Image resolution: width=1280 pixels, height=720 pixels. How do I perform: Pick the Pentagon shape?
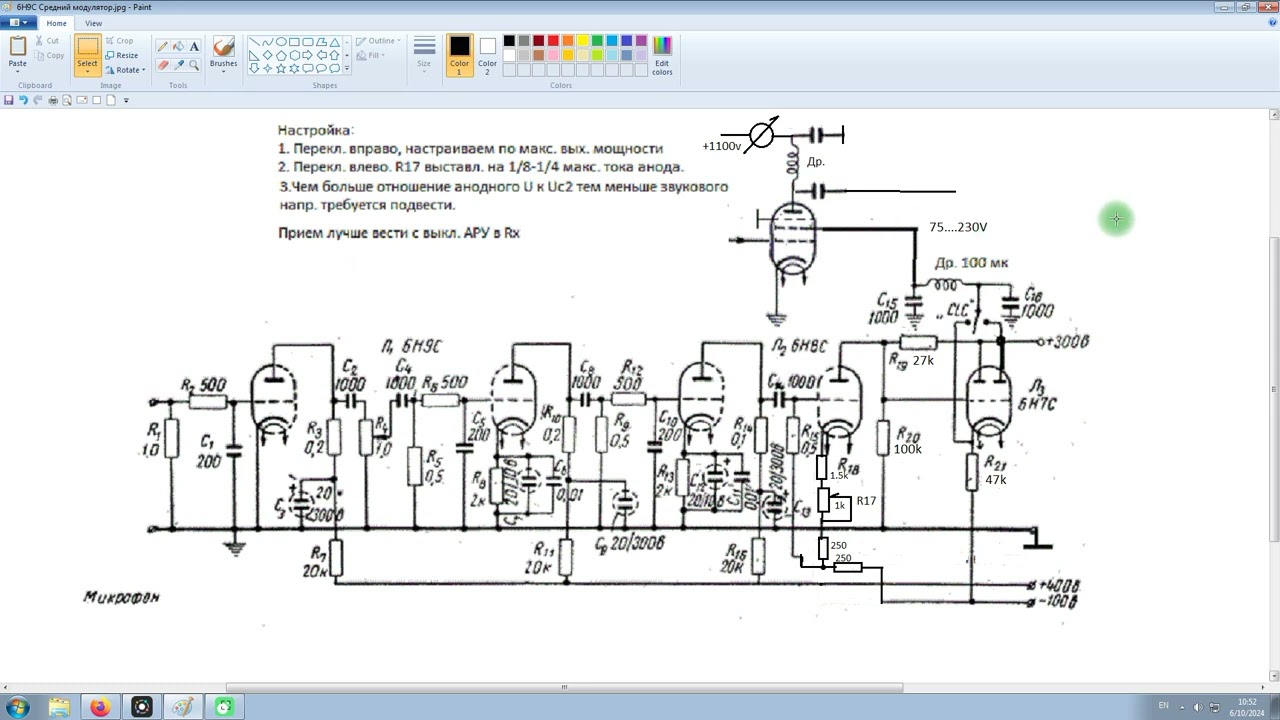[x=281, y=55]
